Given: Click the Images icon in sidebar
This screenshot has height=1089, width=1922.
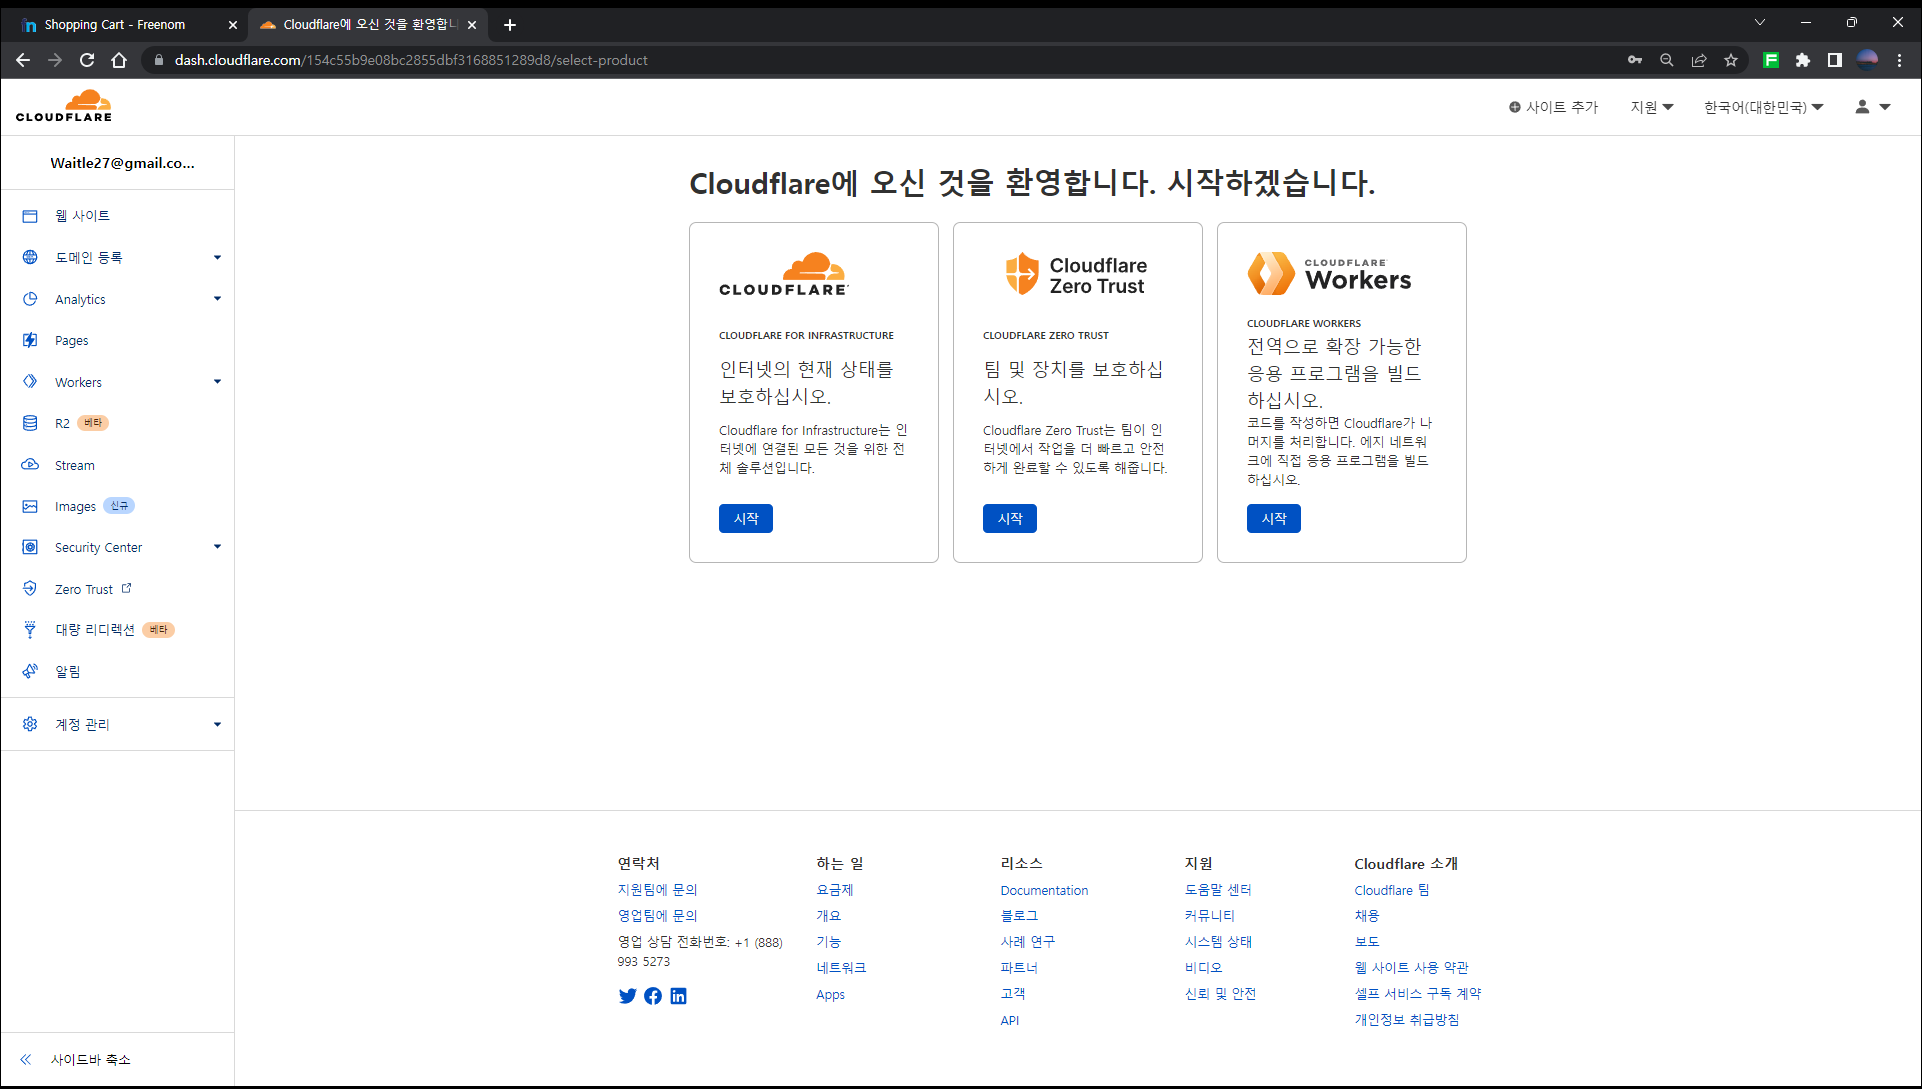Looking at the screenshot, I should pos(30,506).
